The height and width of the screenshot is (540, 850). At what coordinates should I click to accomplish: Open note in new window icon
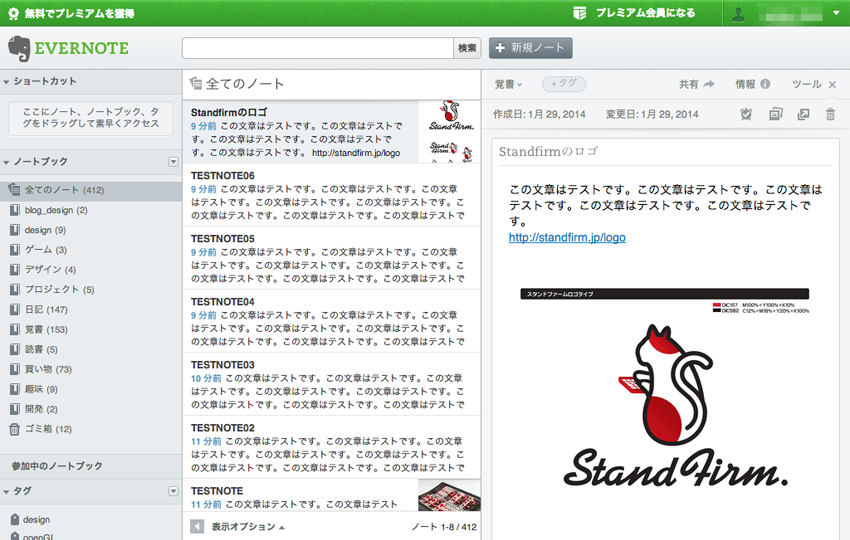(803, 114)
